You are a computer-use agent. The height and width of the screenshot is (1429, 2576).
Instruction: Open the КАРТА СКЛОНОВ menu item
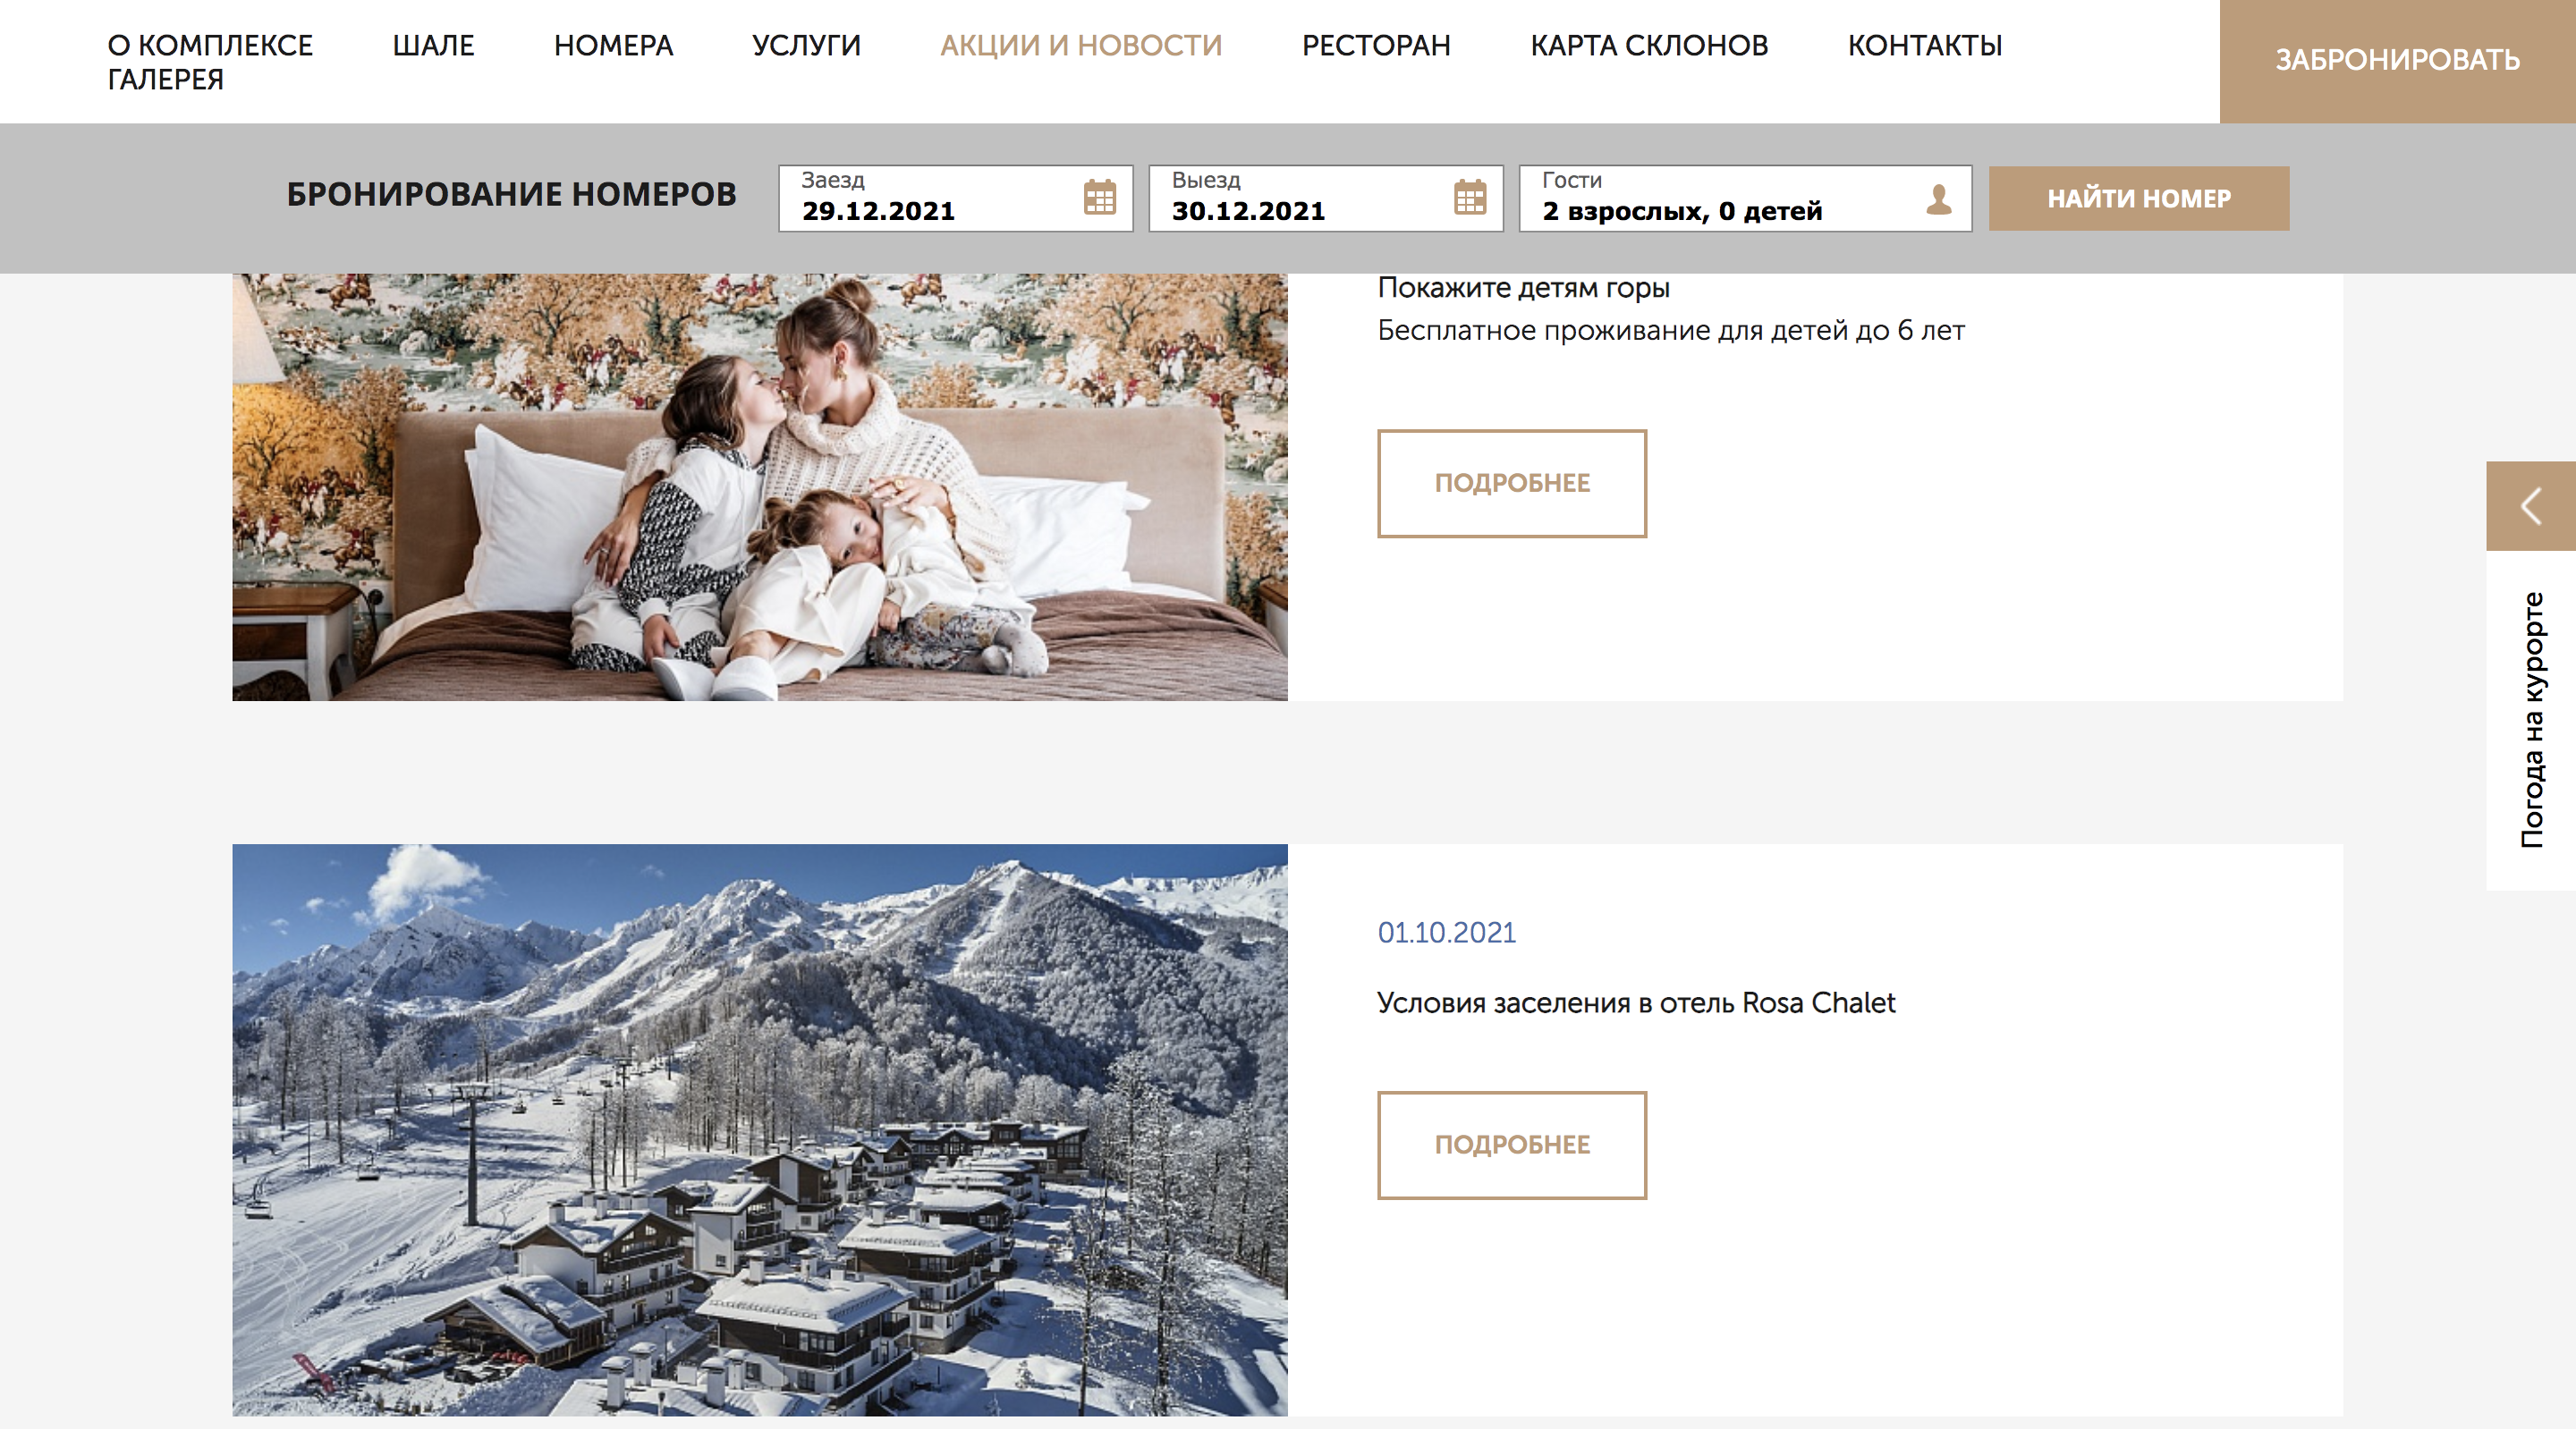point(1649,45)
